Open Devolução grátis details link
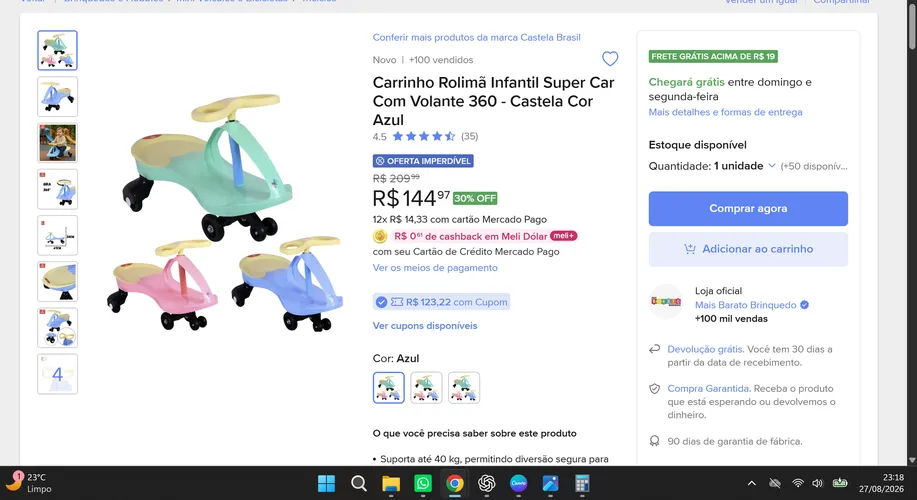Image resolution: width=917 pixels, height=500 pixels. 705,349
